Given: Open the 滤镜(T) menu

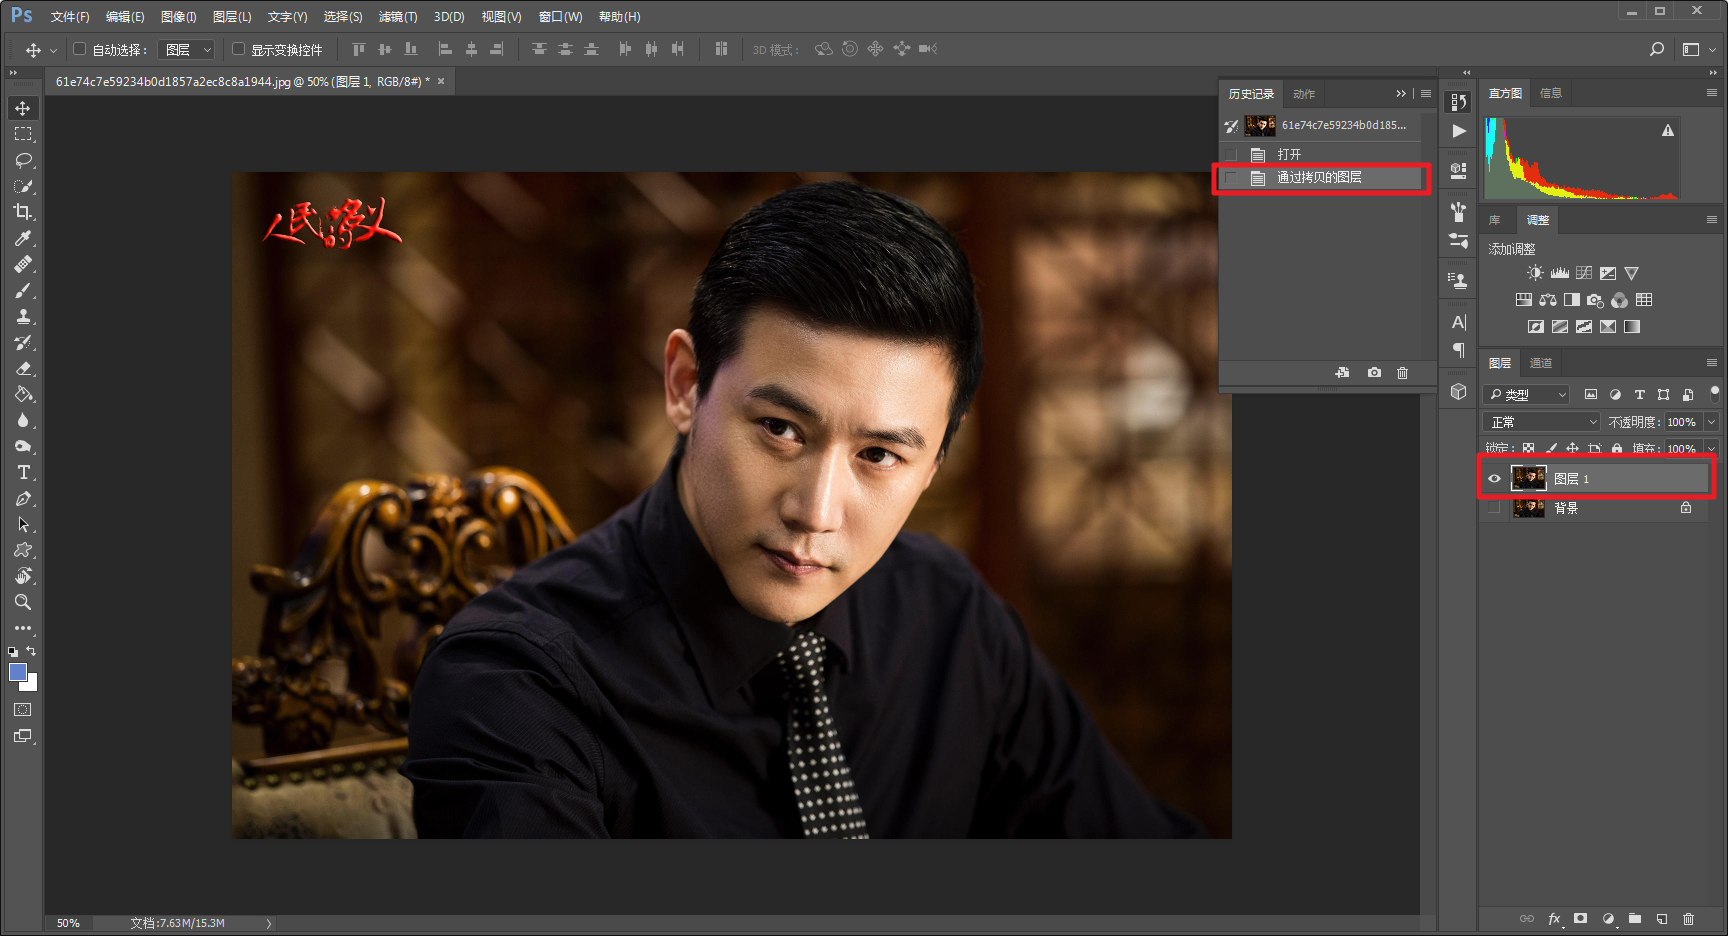Looking at the screenshot, I should pos(398,17).
